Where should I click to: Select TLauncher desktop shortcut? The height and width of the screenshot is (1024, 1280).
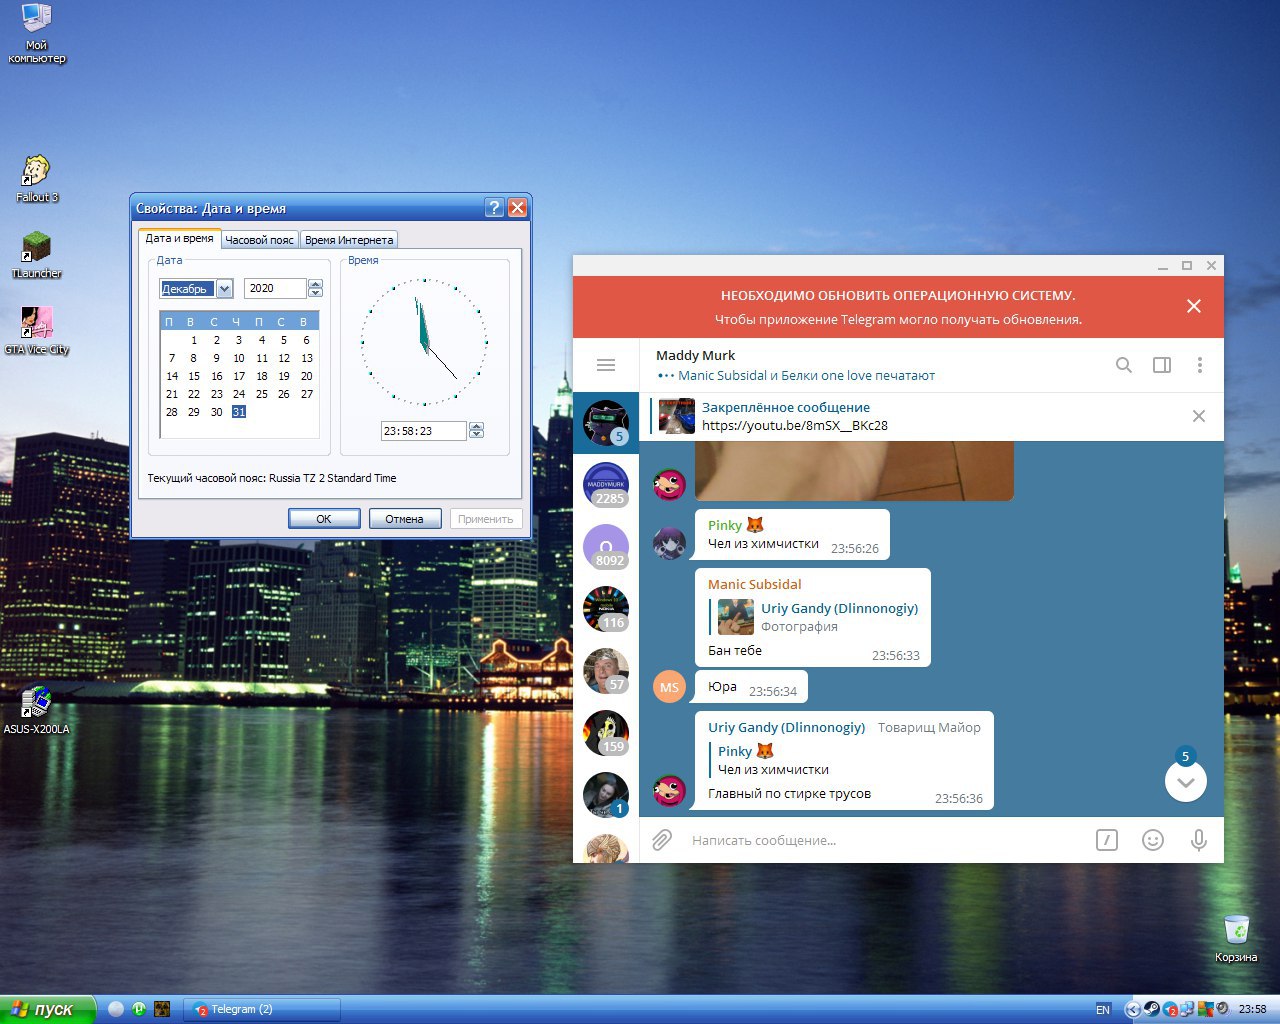(x=37, y=255)
